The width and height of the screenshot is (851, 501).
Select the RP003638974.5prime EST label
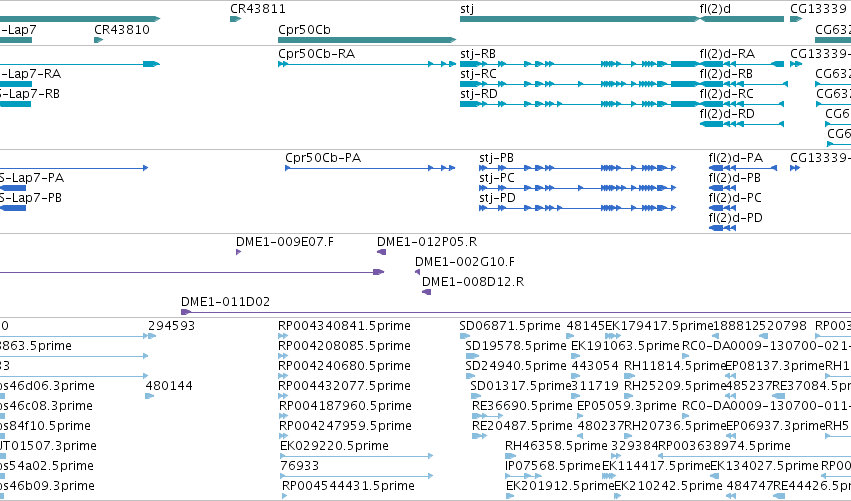(725, 446)
